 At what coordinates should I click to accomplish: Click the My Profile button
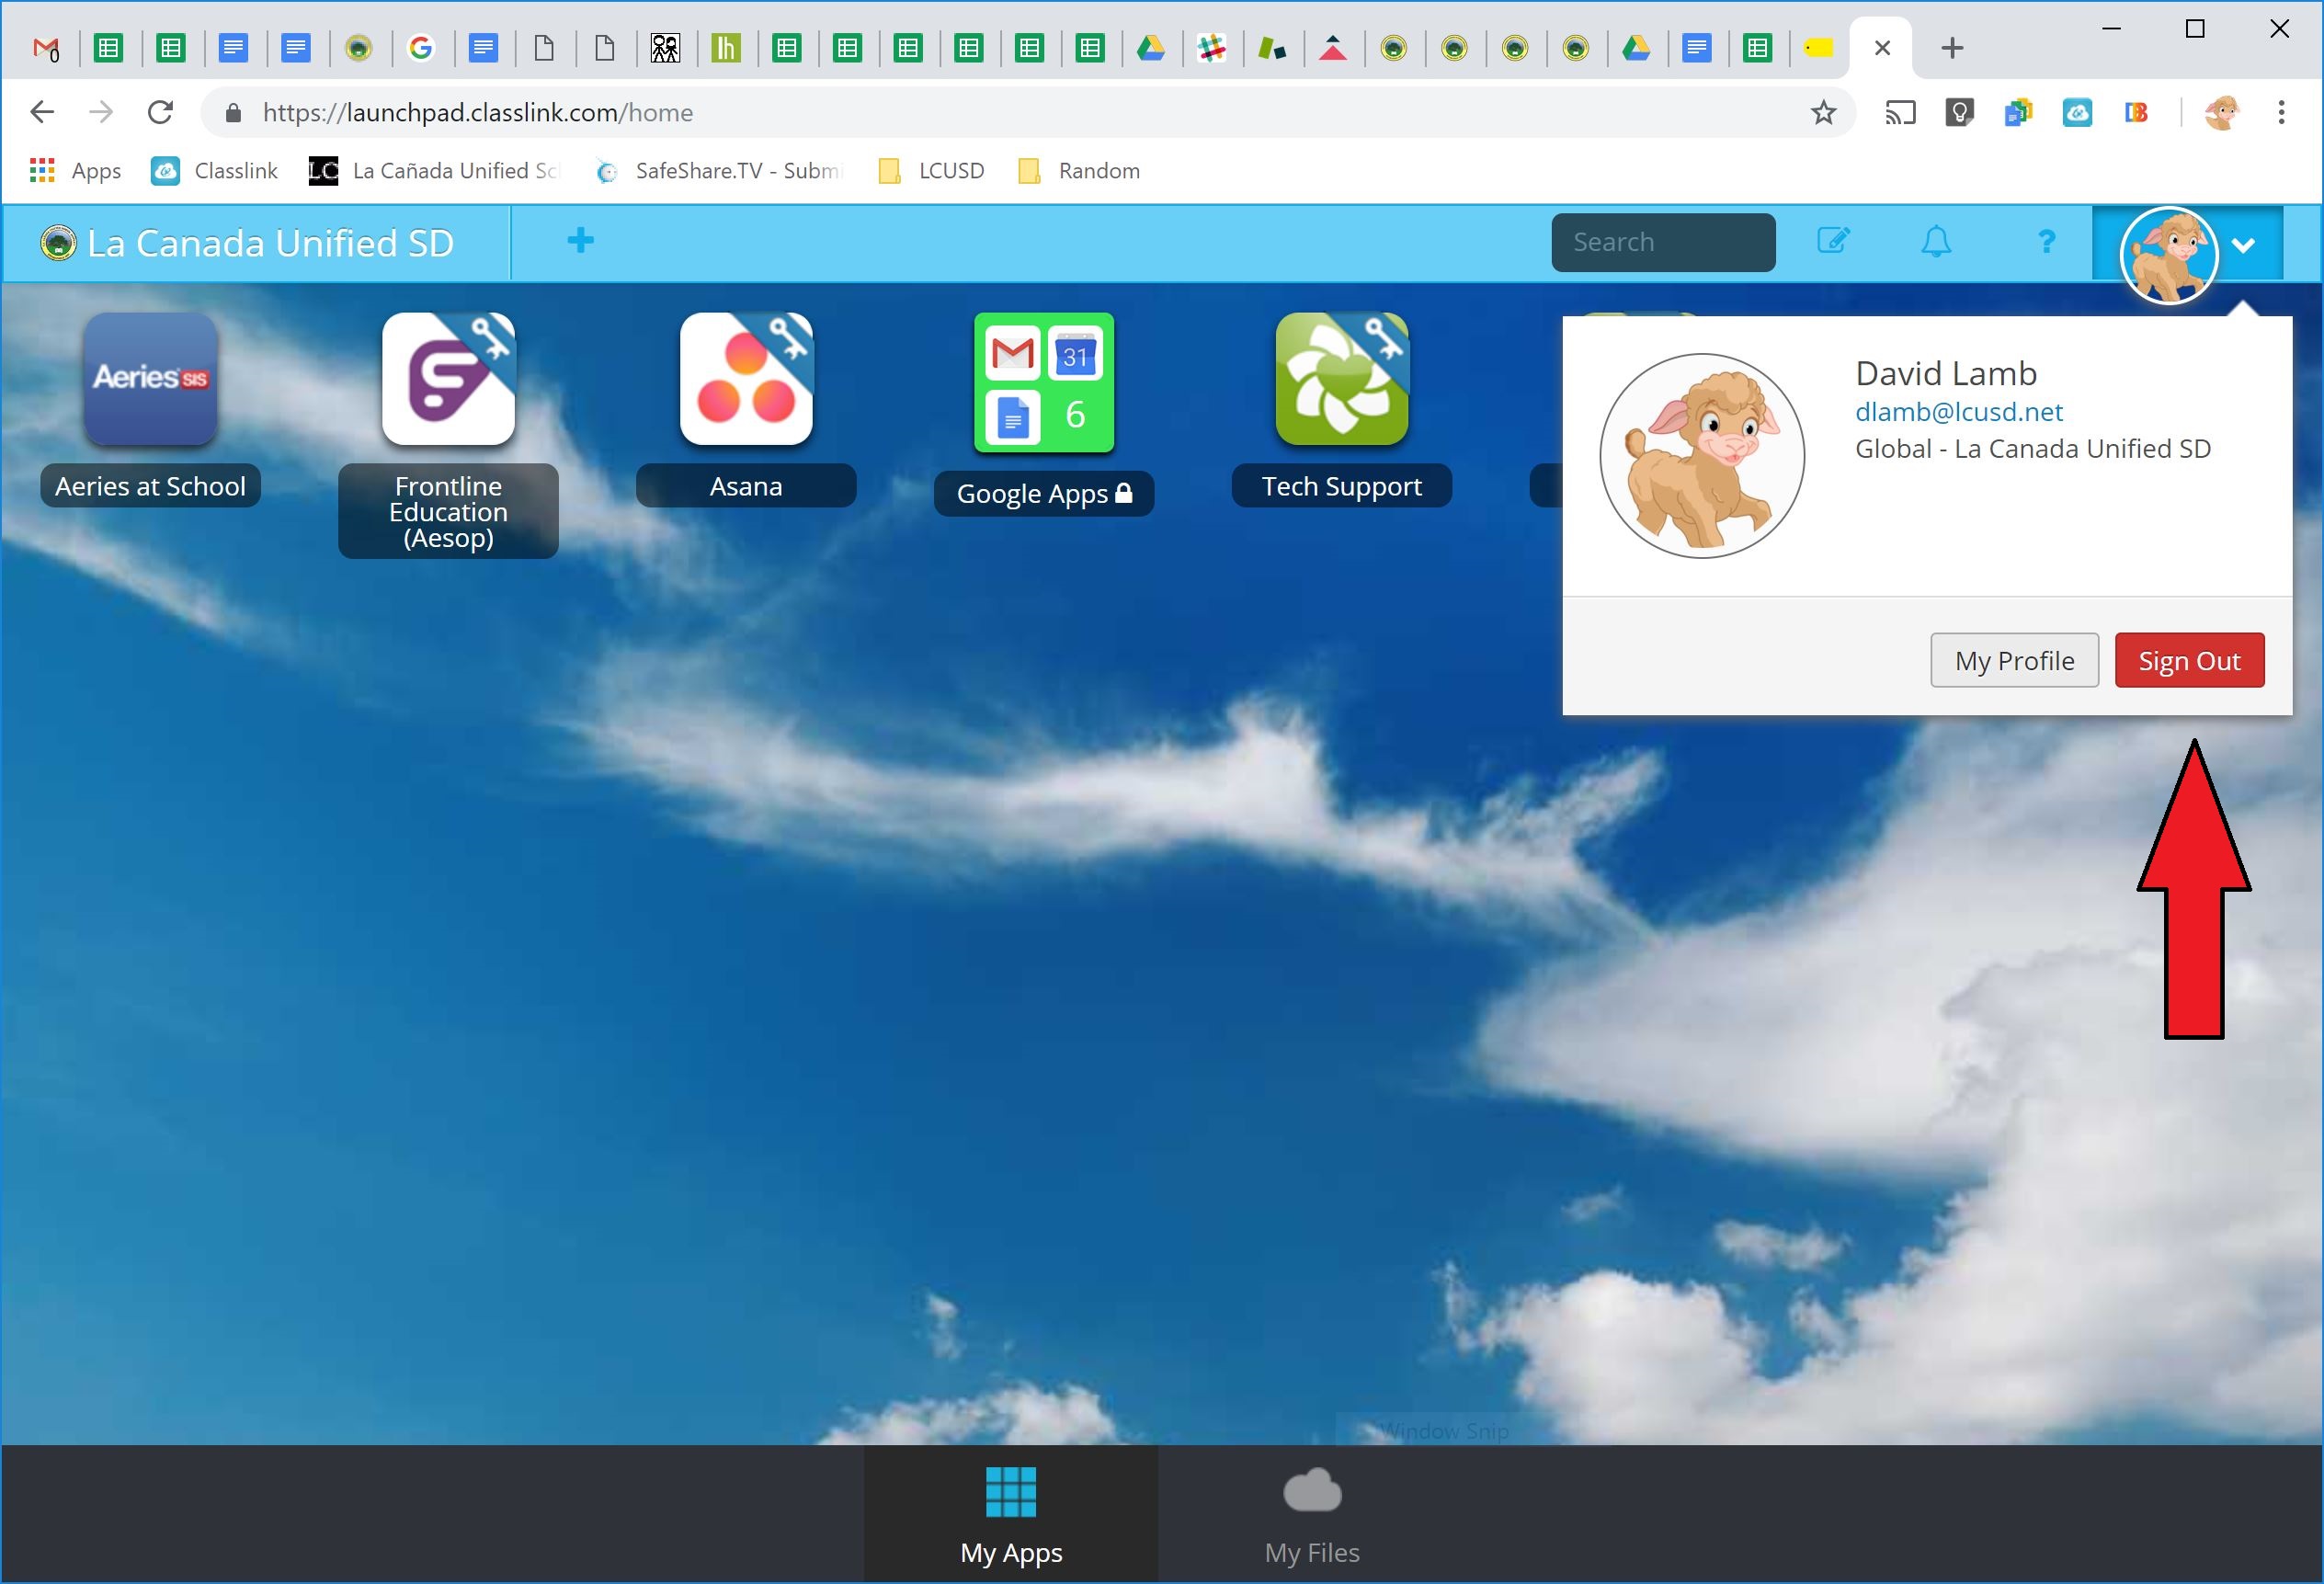pyautogui.click(x=2014, y=660)
